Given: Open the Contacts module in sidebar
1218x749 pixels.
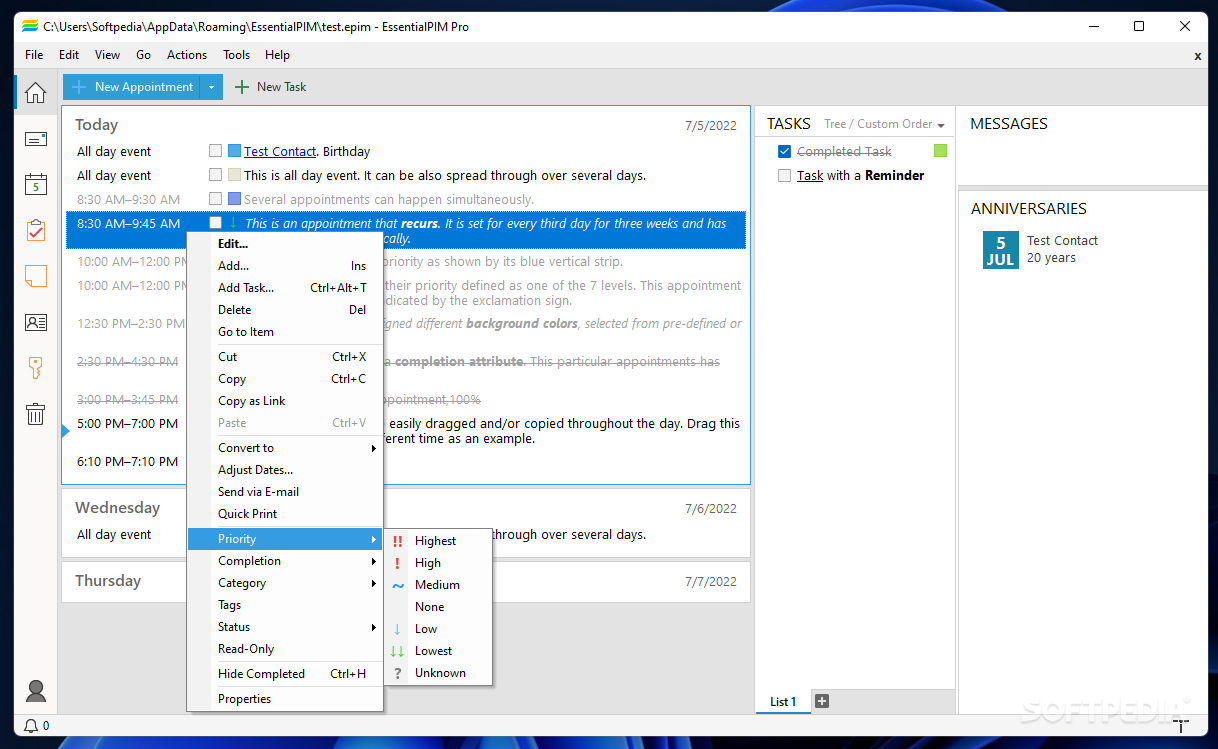Looking at the screenshot, I should tap(36, 322).
